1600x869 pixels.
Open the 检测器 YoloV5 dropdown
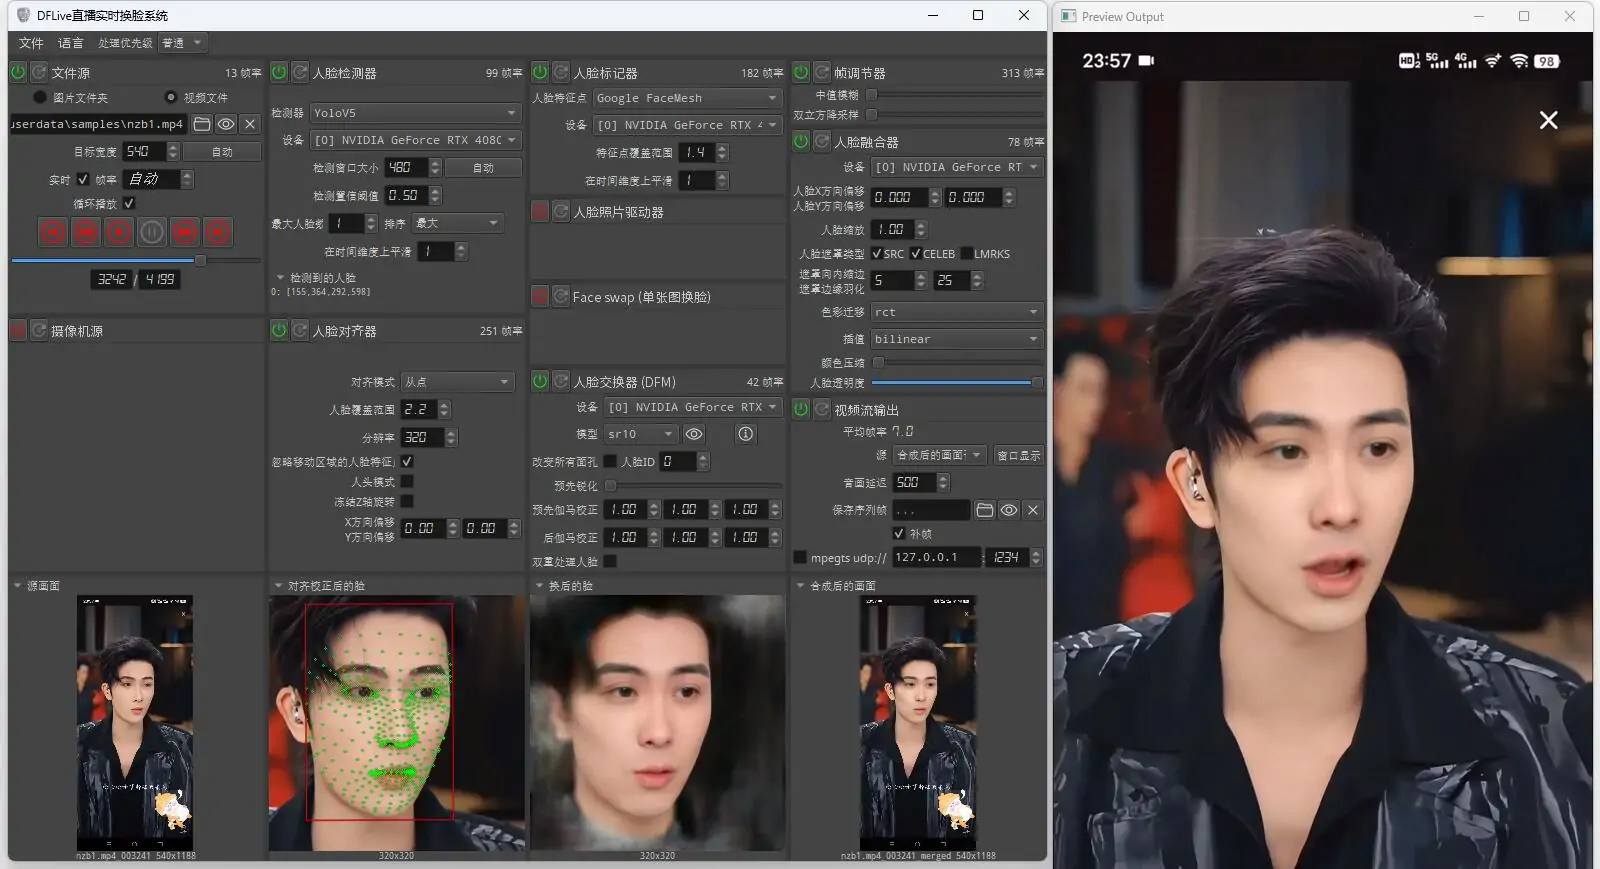pyautogui.click(x=414, y=113)
